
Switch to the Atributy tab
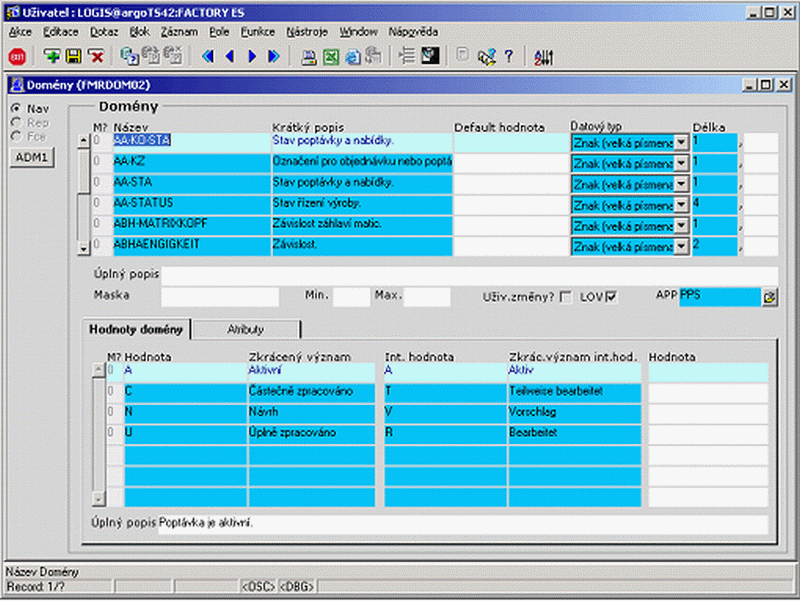[x=246, y=330]
